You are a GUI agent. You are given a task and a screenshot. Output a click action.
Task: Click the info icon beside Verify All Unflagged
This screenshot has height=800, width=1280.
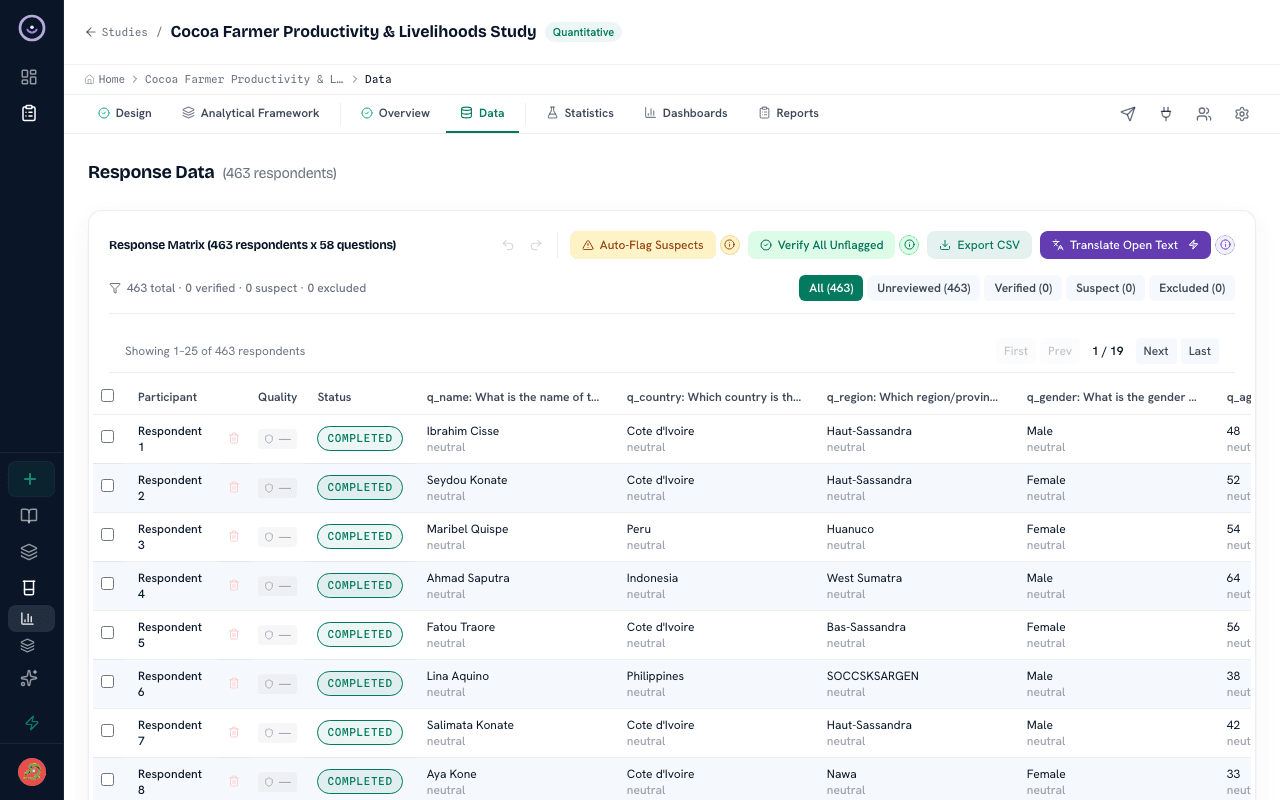[x=909, y=245]
